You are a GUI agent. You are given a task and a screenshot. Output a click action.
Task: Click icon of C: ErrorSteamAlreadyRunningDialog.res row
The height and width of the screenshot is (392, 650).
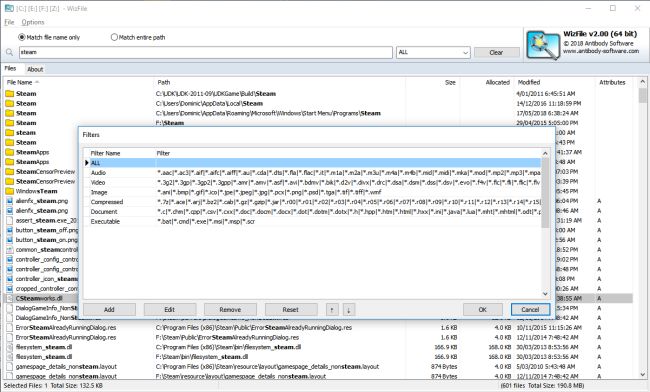coord(10,328)
